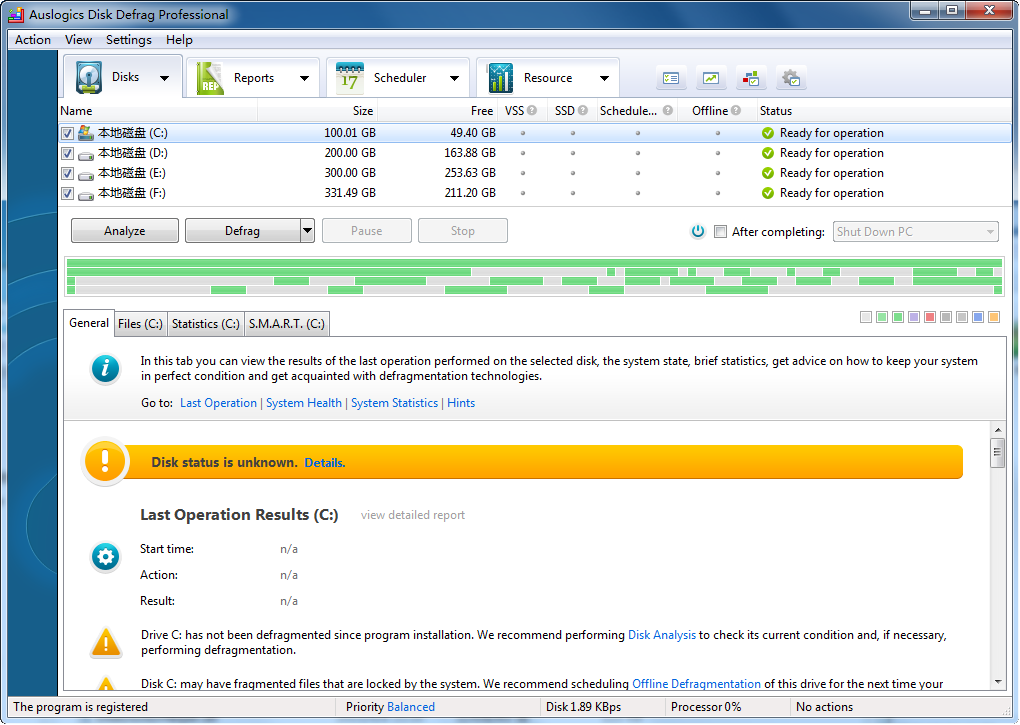Click the green status check for drive E:

pyautogui.click(x=768, y=173)
